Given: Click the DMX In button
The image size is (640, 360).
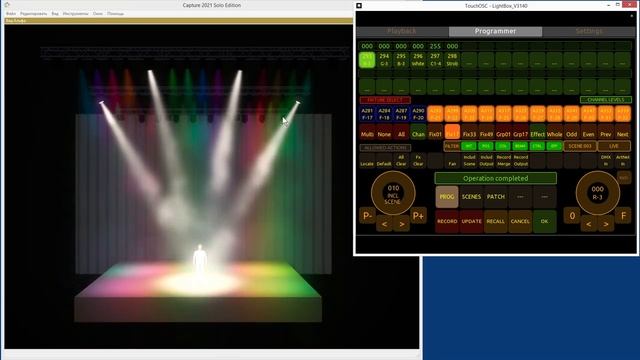Looking at the screenshot, I should (606, 161).
